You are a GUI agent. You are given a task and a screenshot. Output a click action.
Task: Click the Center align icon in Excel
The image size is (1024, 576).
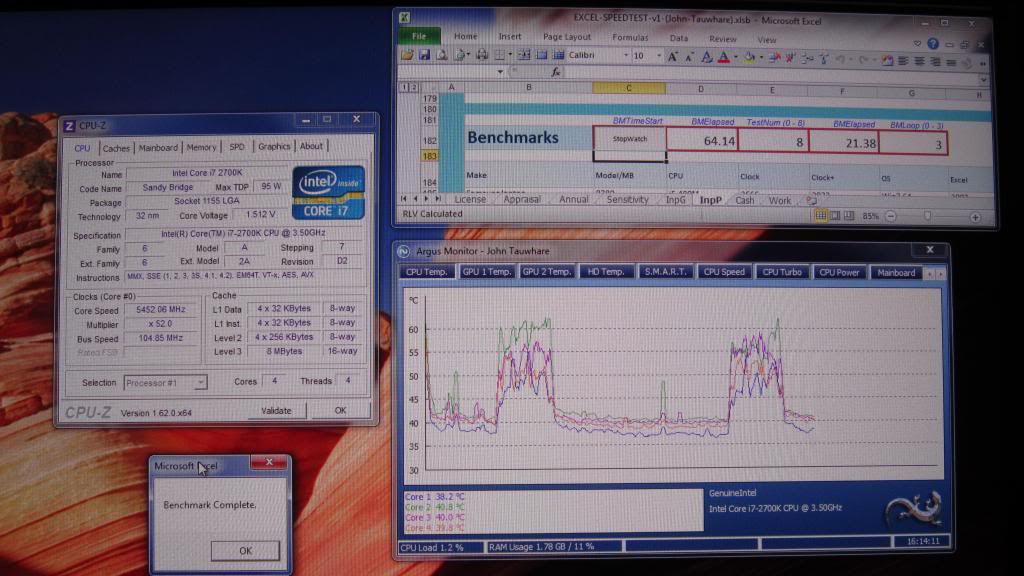coord(920,61)
